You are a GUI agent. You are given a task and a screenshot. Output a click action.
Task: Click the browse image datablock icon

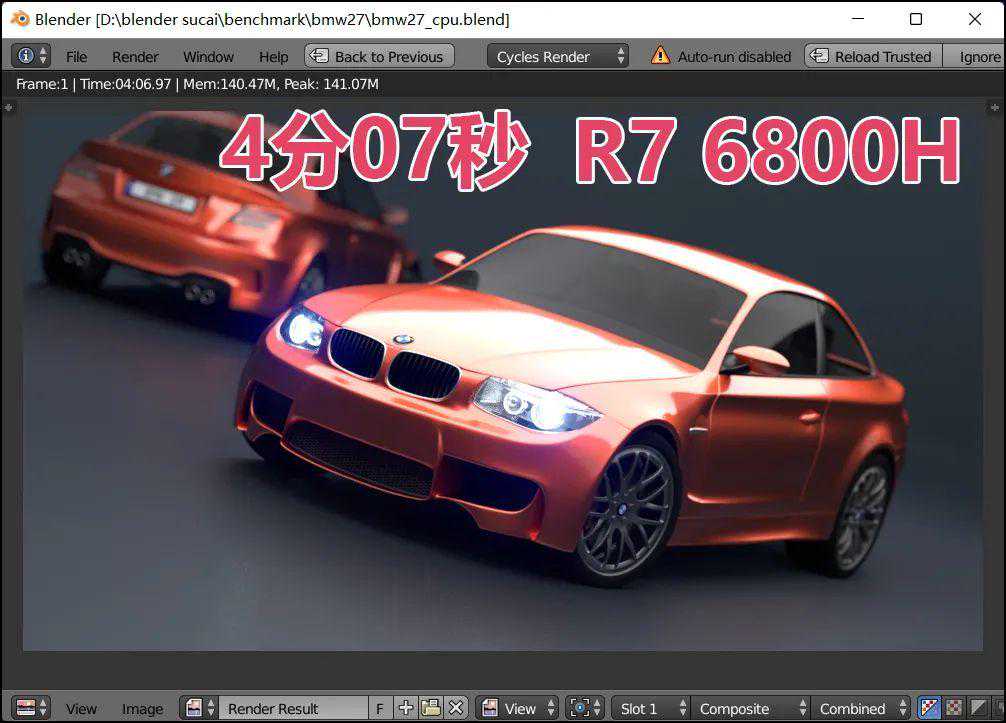198,708
